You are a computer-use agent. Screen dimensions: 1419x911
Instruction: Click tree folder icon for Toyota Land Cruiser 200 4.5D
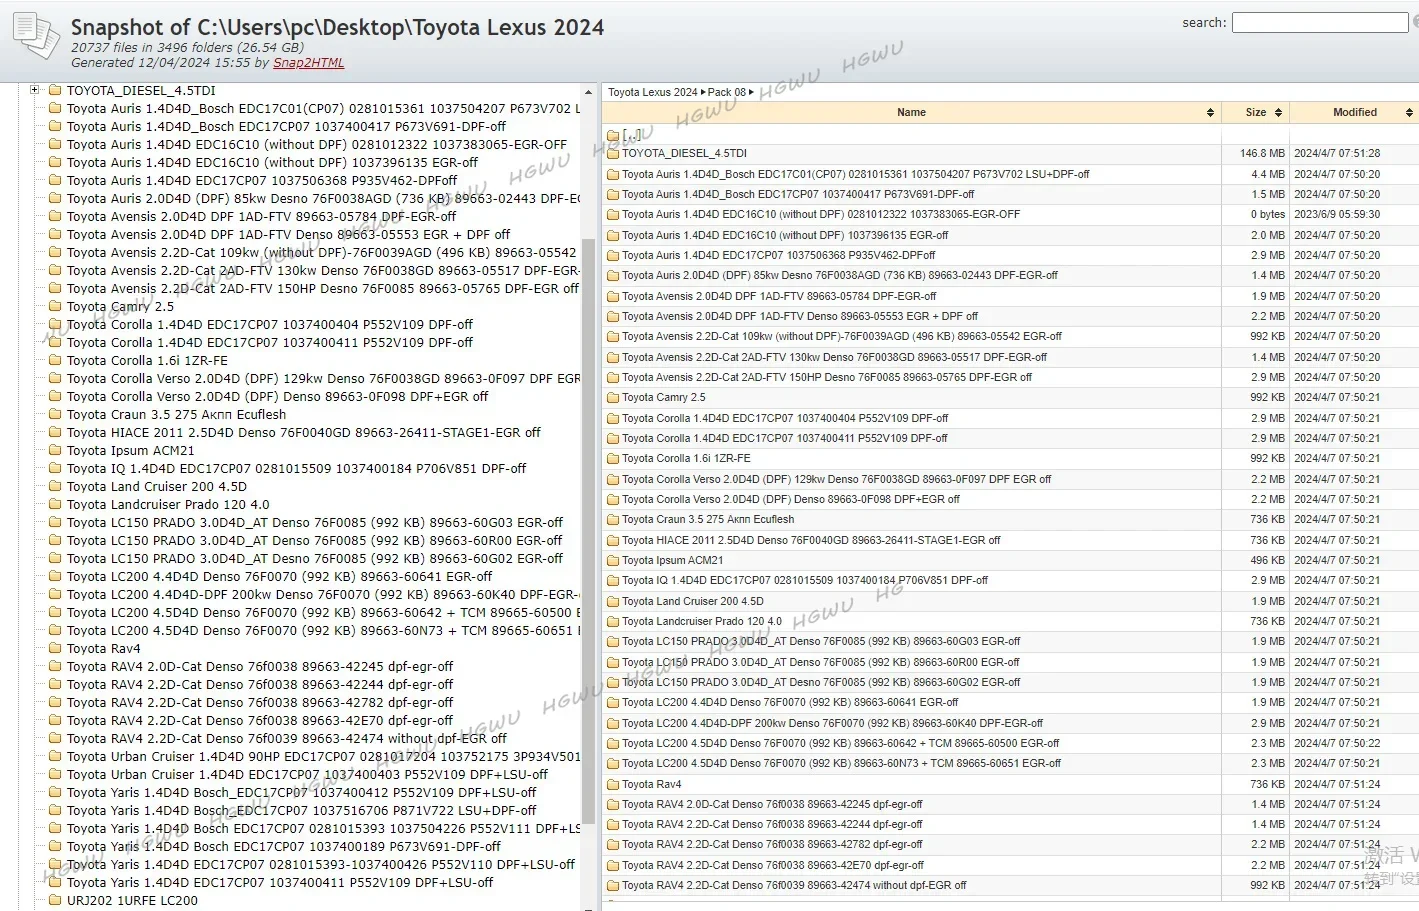point(56,486)
